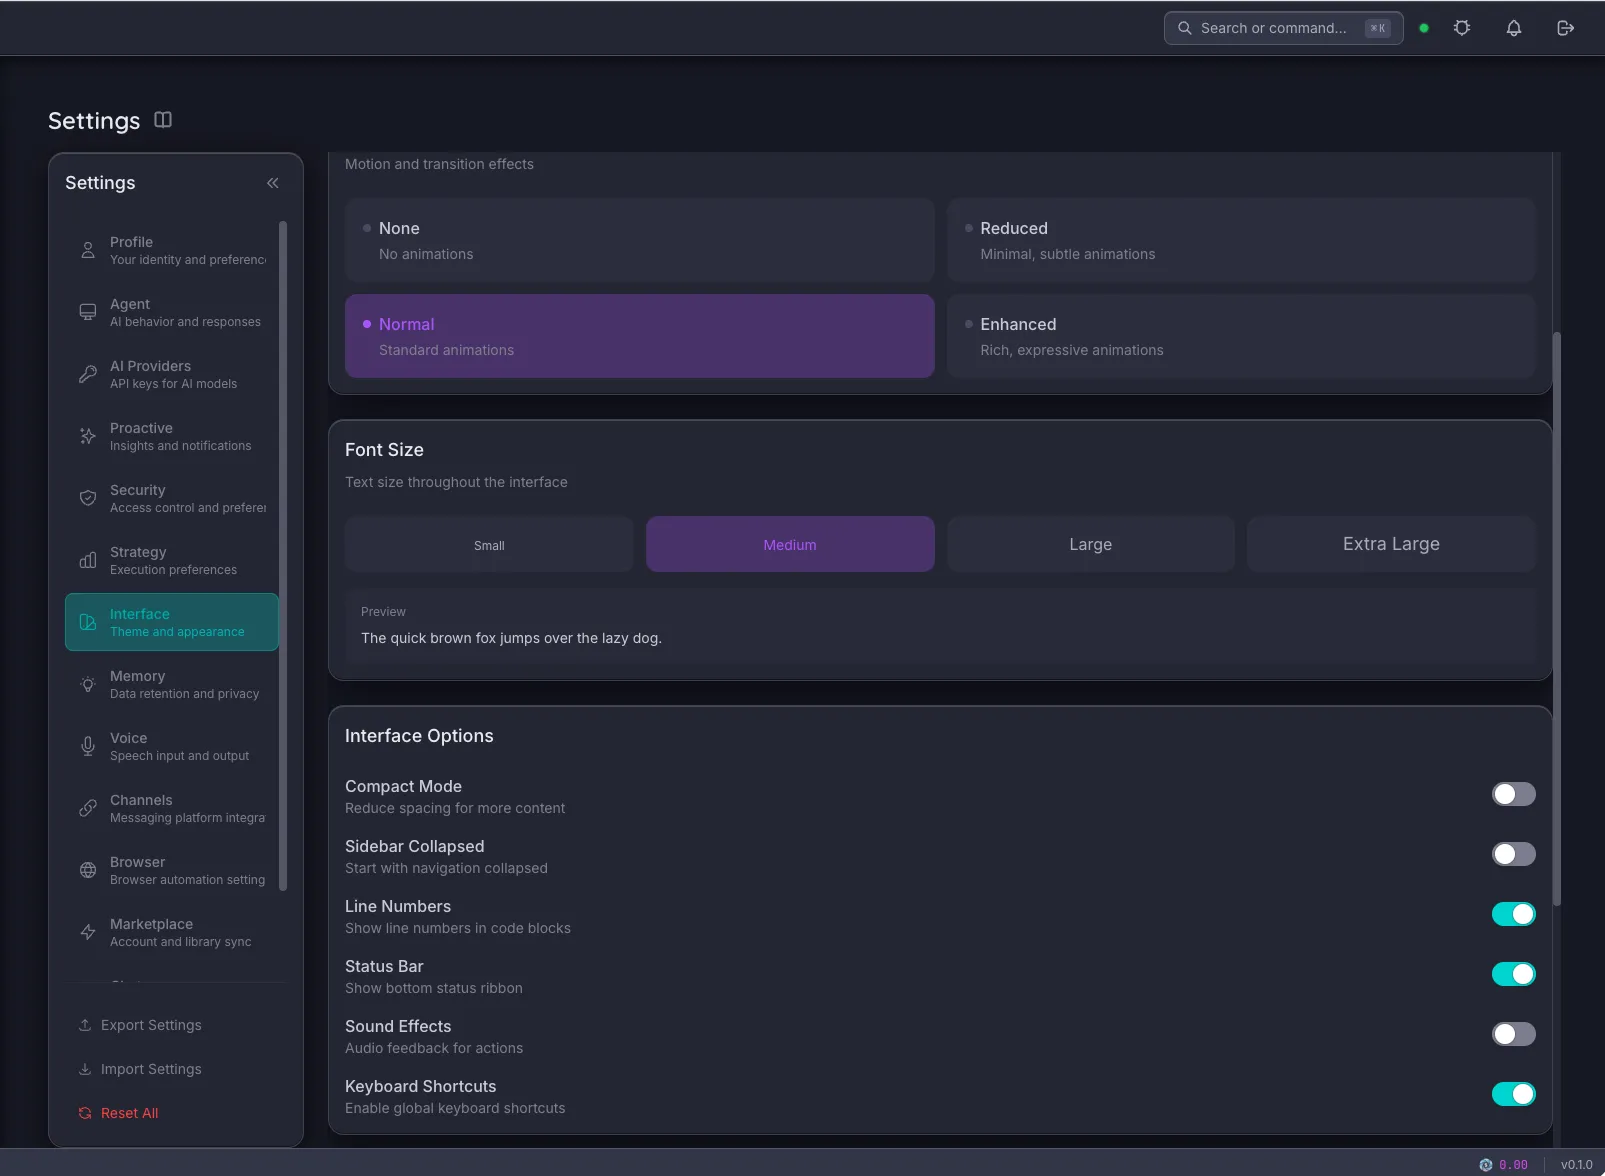The image size is (1605, 1176).
Task: Open the docs book icon beside Settings
Action: pos(163,120)
